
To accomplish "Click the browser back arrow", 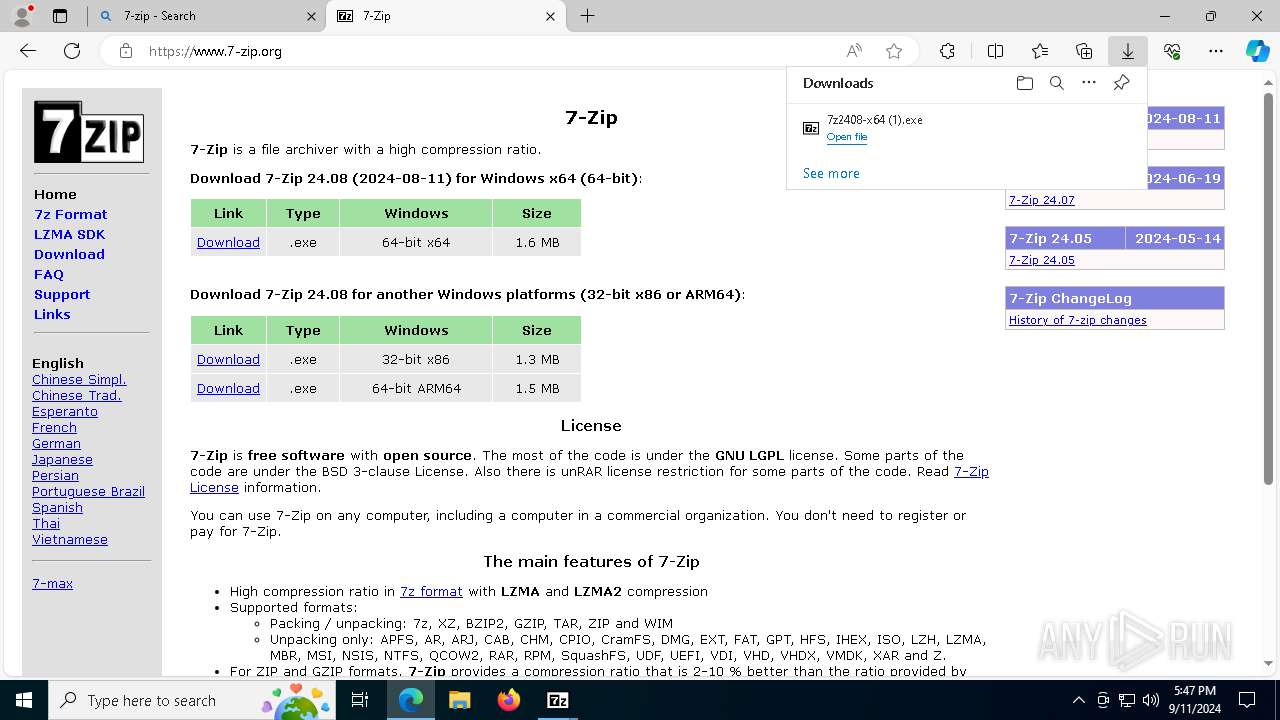I will point(28,51).
